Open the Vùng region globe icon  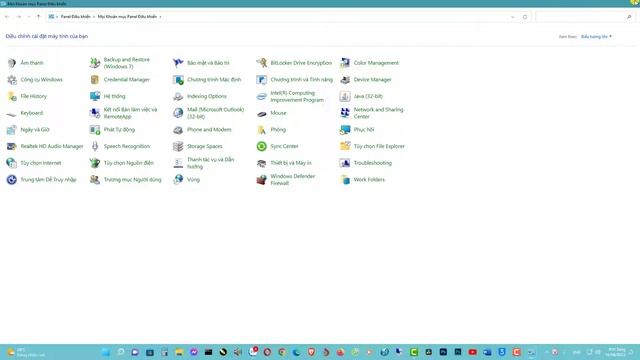pyautogui.click(x=178, y=180)
